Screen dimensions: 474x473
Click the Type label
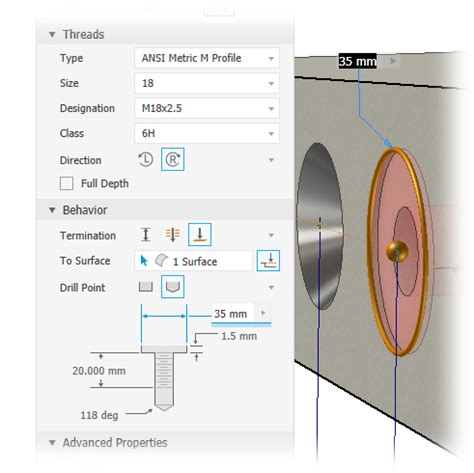(71, 58)
